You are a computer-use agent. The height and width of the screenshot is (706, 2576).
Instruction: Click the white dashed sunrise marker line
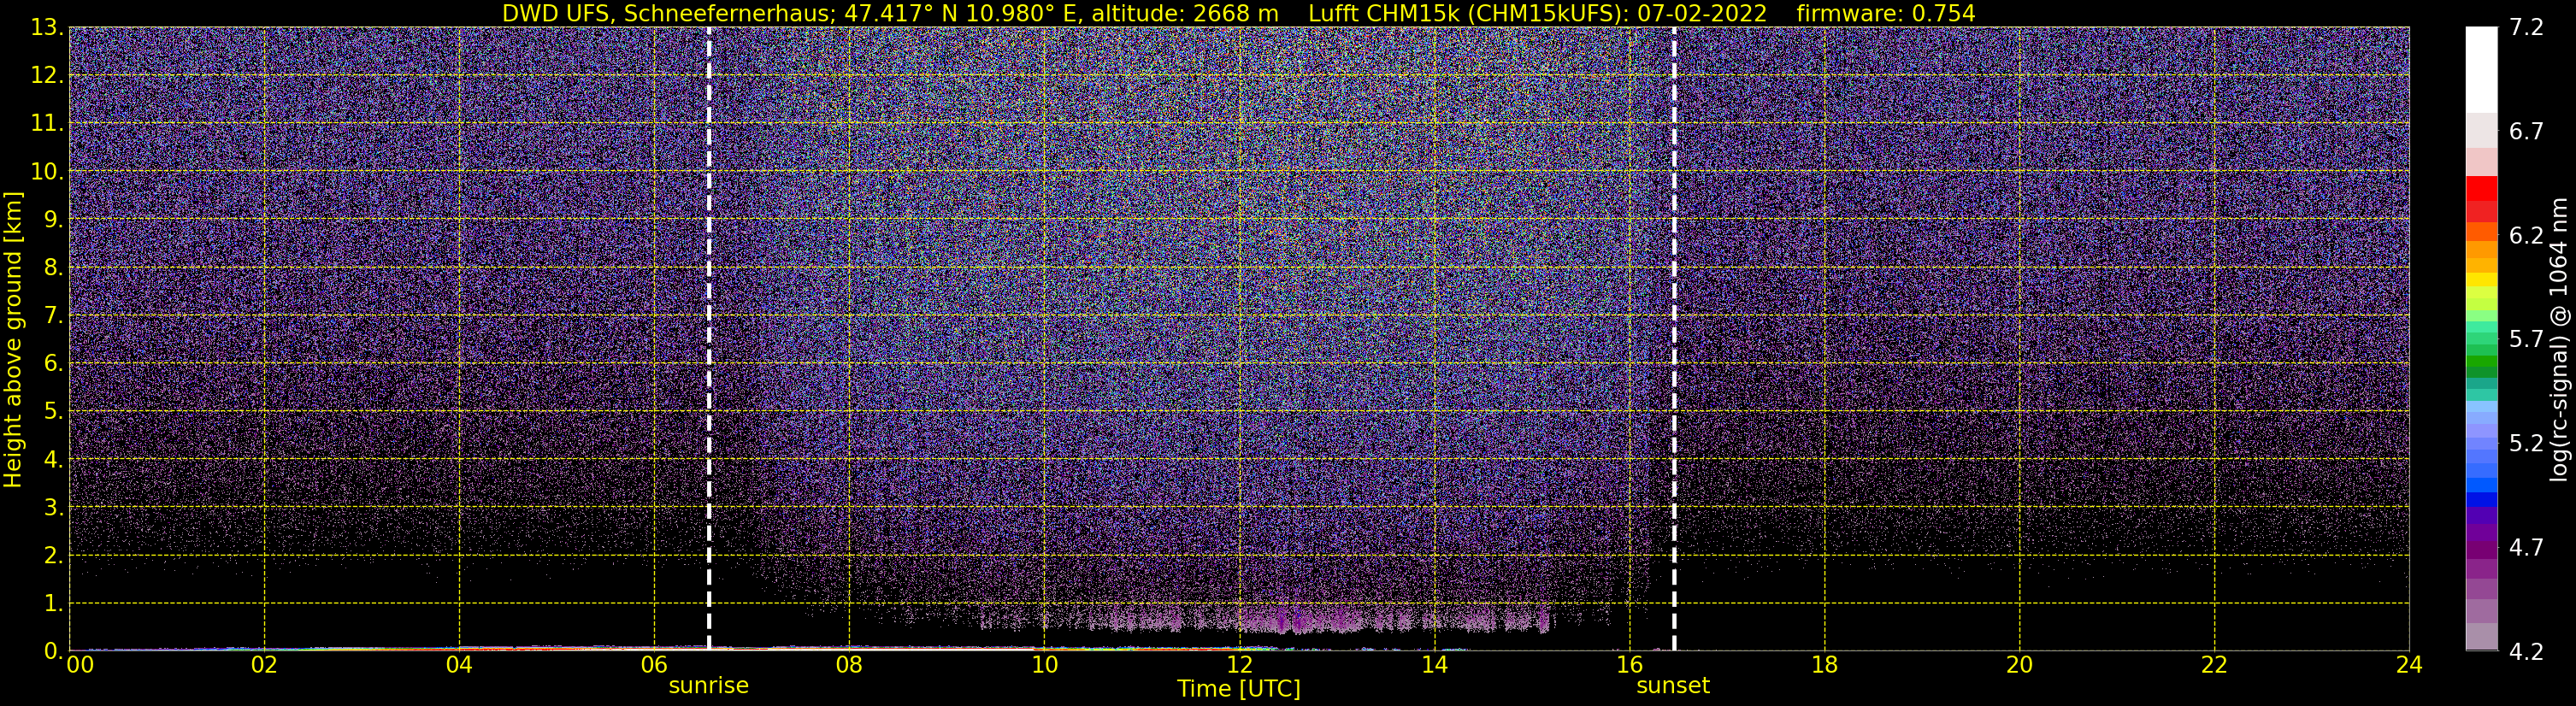708,339
